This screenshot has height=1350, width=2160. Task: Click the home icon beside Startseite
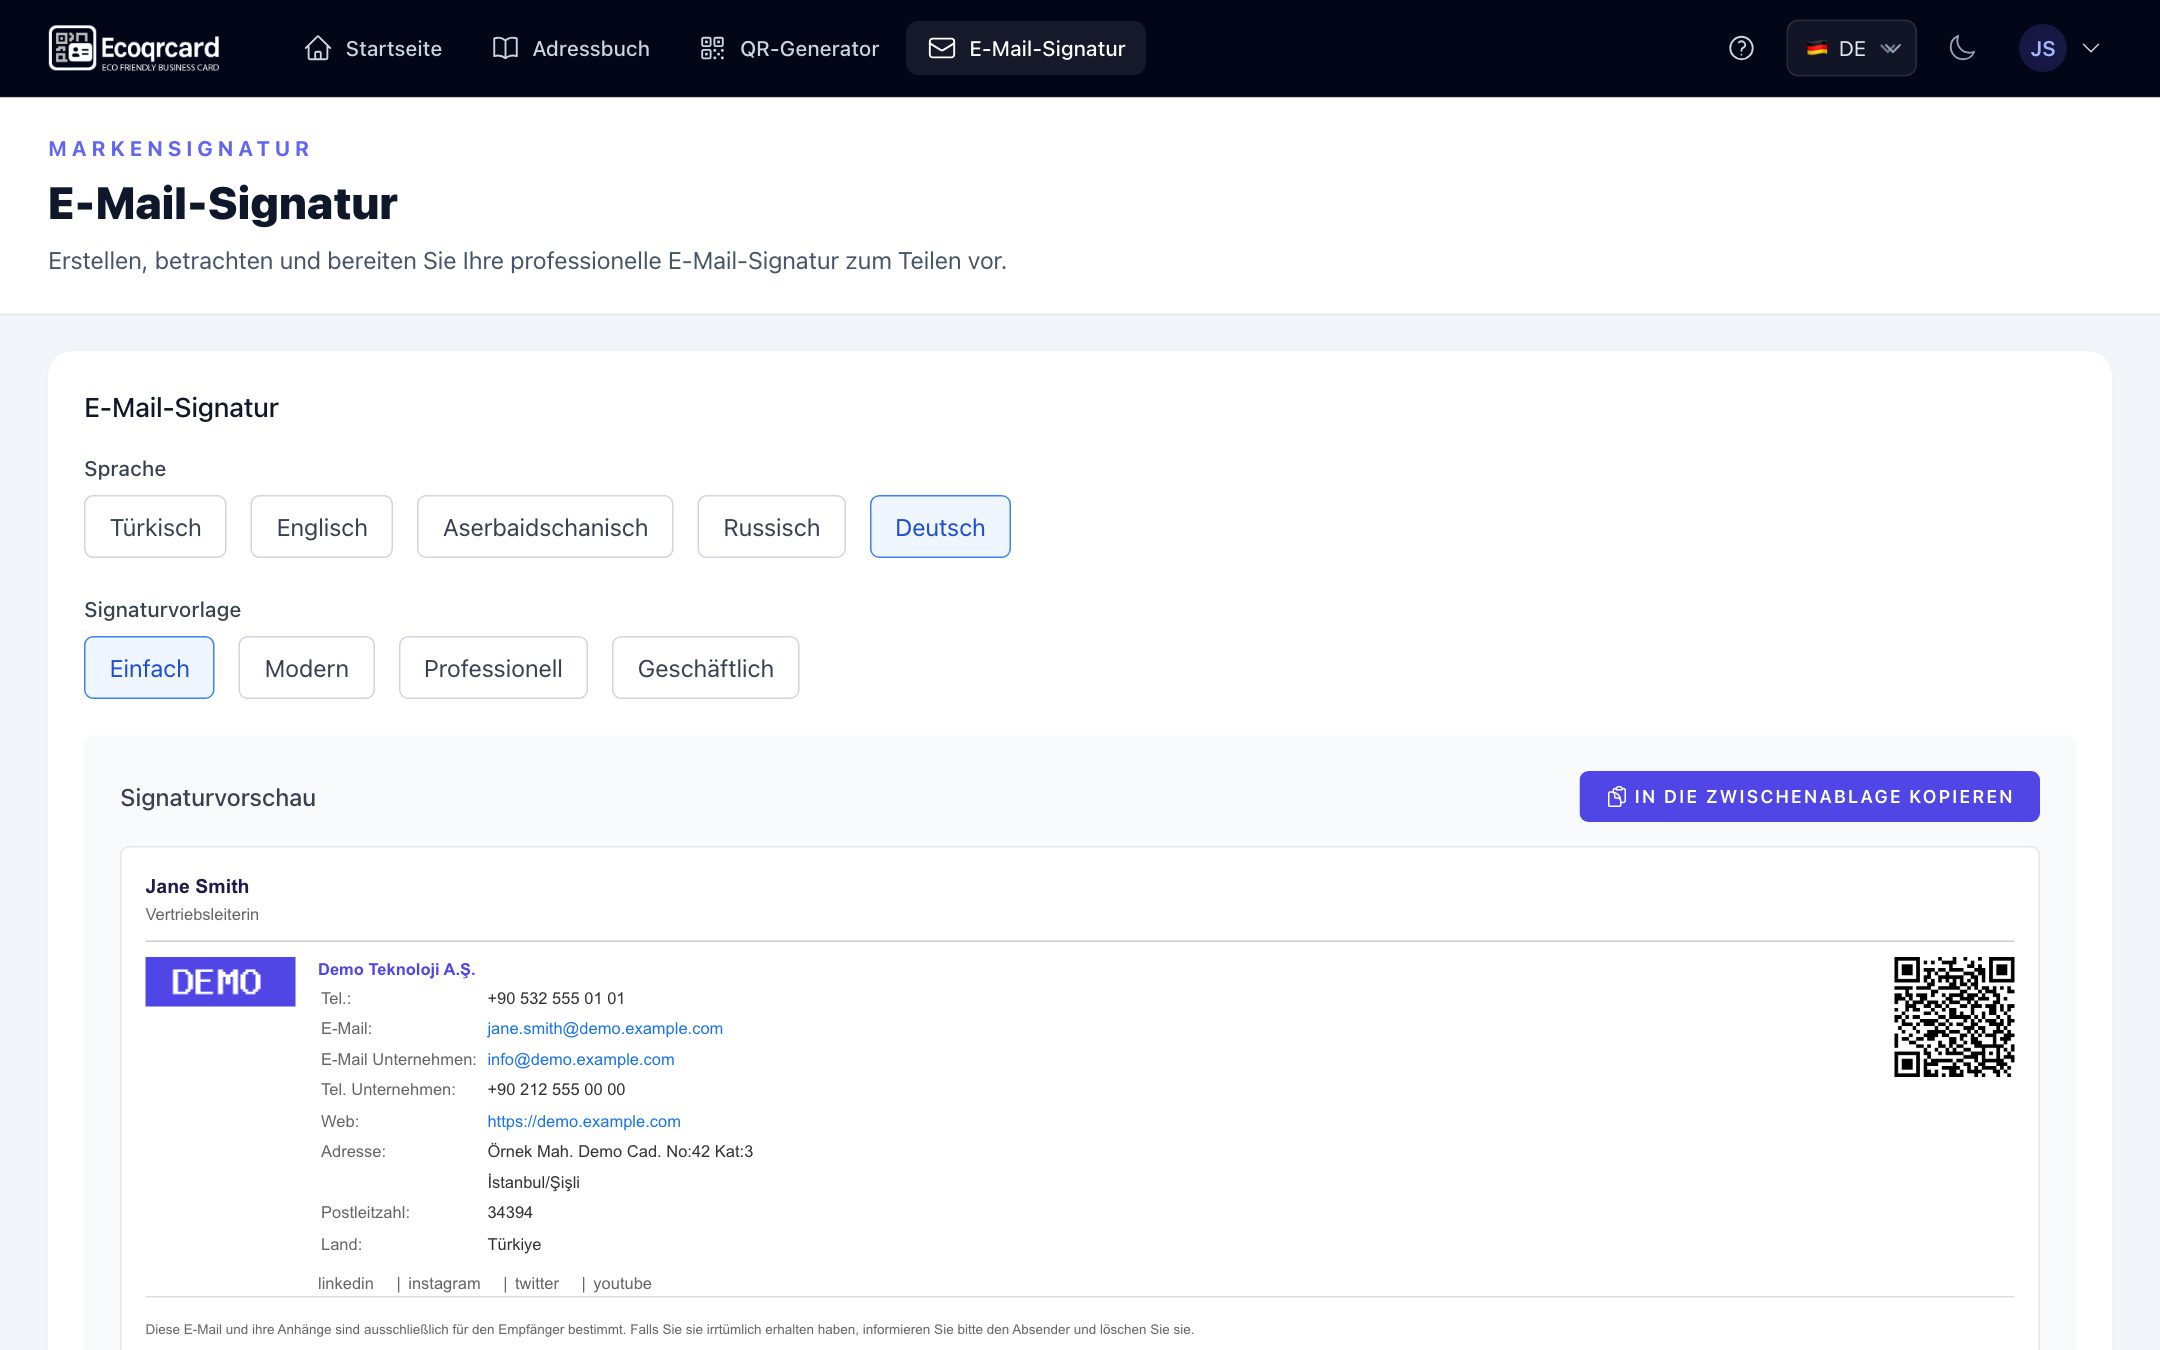pos(317,48)
